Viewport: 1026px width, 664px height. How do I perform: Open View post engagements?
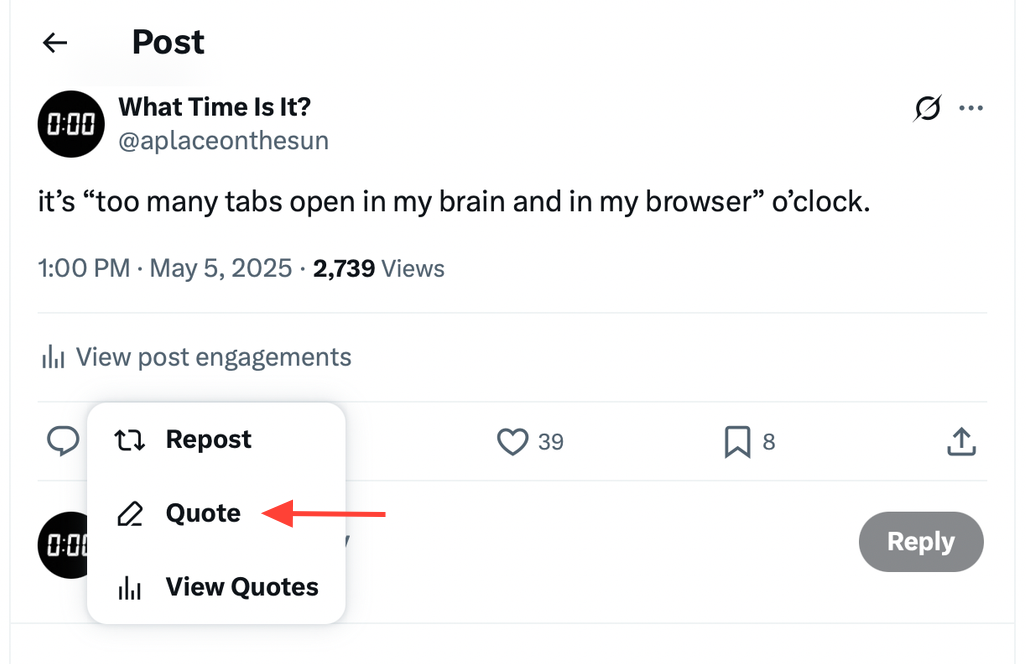(213, 356)
